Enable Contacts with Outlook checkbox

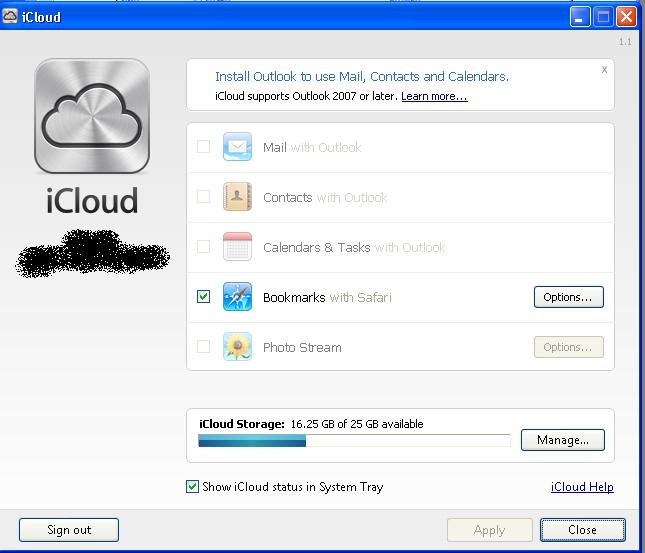(x=204, y=197)
